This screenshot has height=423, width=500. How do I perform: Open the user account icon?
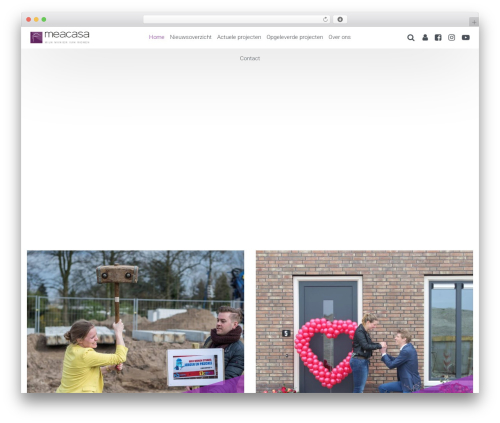[425, 37]
